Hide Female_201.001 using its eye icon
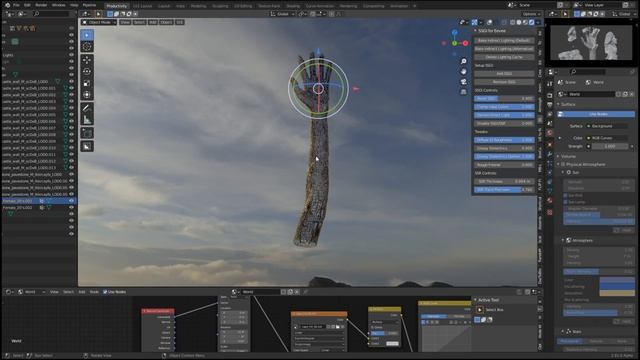The width and height of the screenshot is (640, 360). [x=71, y=201]
